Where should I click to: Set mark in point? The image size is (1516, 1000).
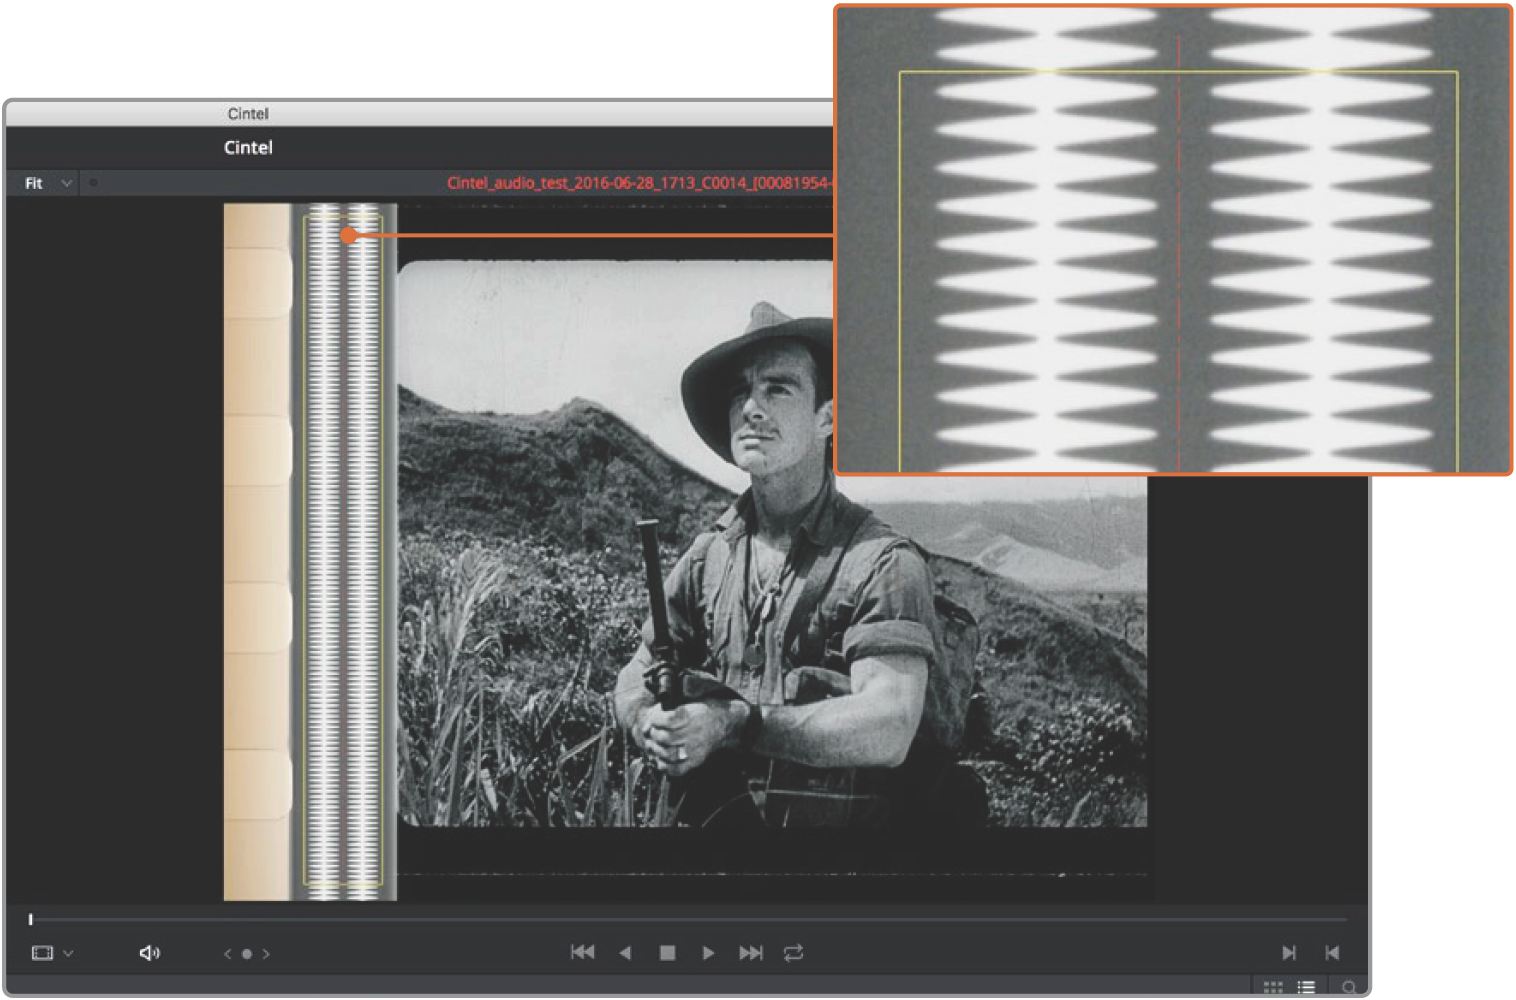[x=1289, y=953]
